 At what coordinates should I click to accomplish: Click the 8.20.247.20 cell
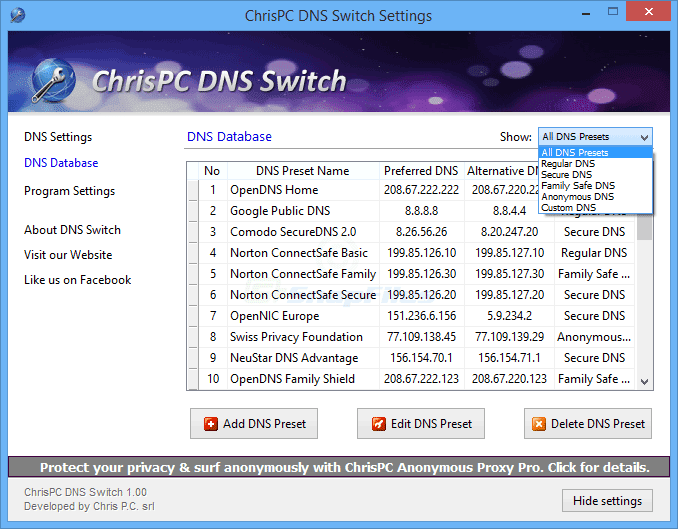coord(509,232)
